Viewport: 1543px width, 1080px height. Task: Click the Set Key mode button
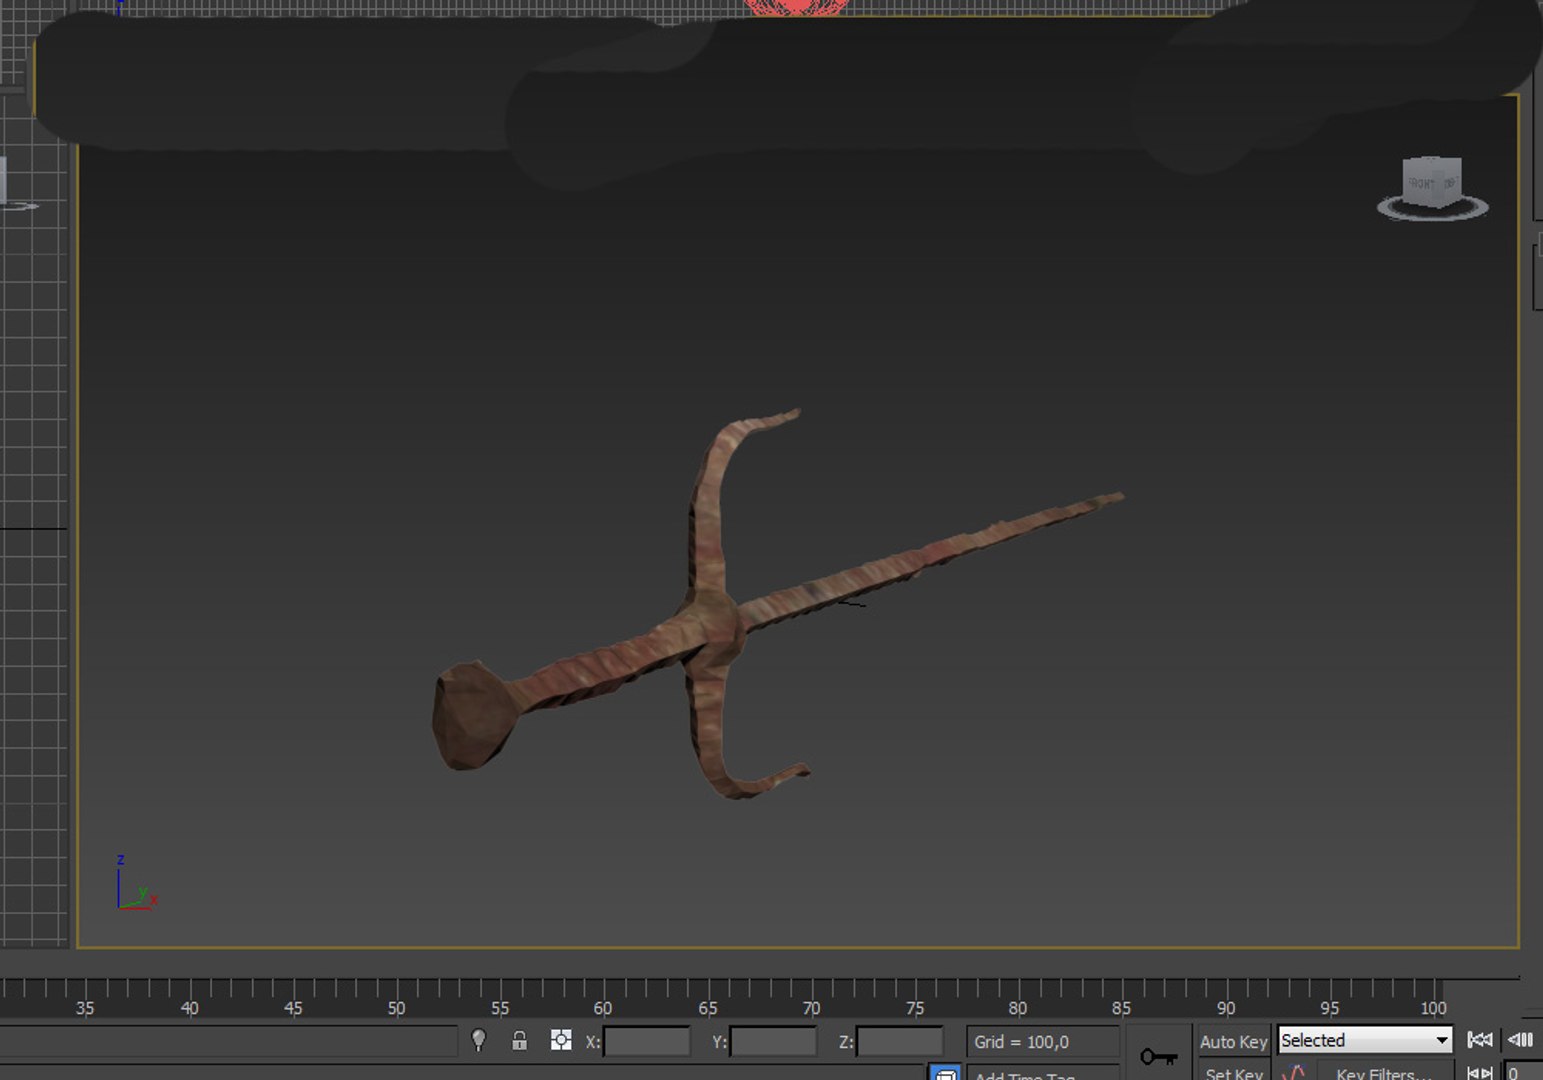(1233, 1072)
